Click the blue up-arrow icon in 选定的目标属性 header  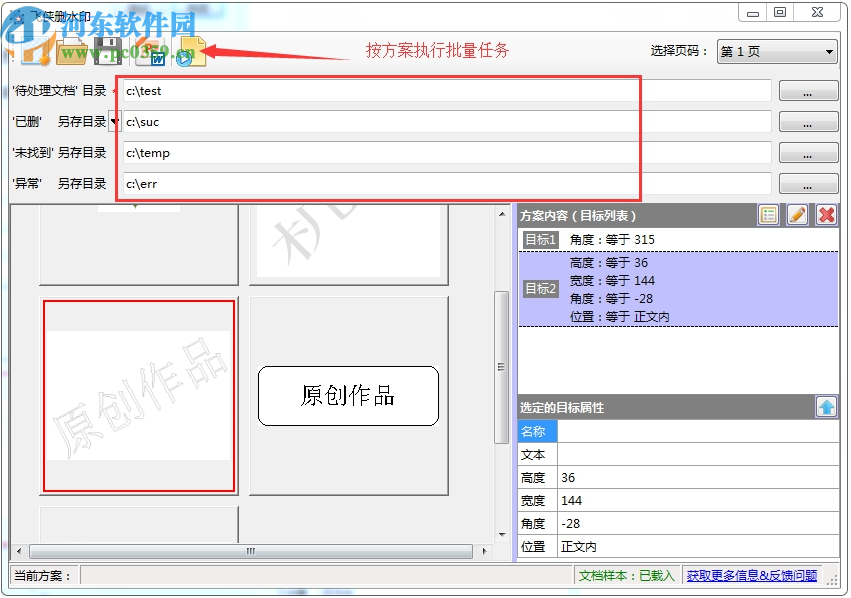(x=826, y=407)
